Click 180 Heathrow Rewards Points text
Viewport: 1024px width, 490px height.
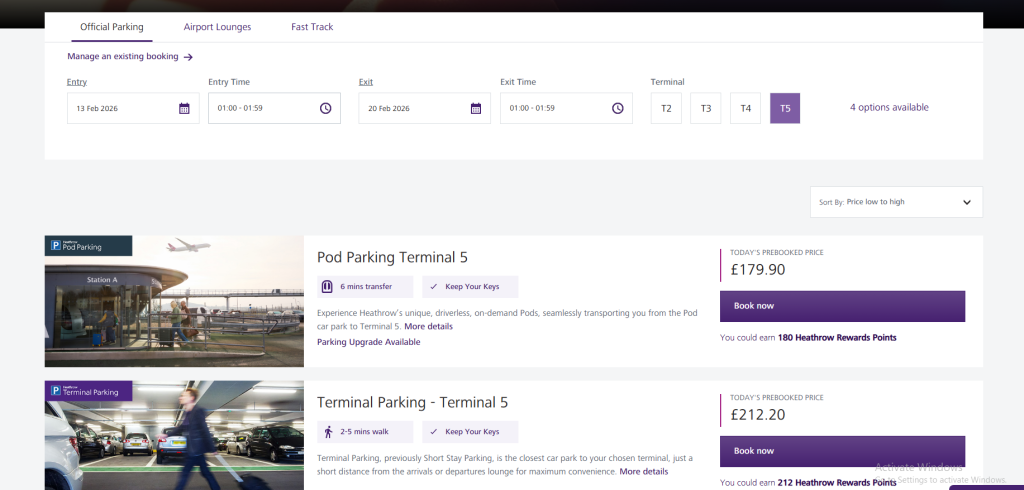coord(837,338)
